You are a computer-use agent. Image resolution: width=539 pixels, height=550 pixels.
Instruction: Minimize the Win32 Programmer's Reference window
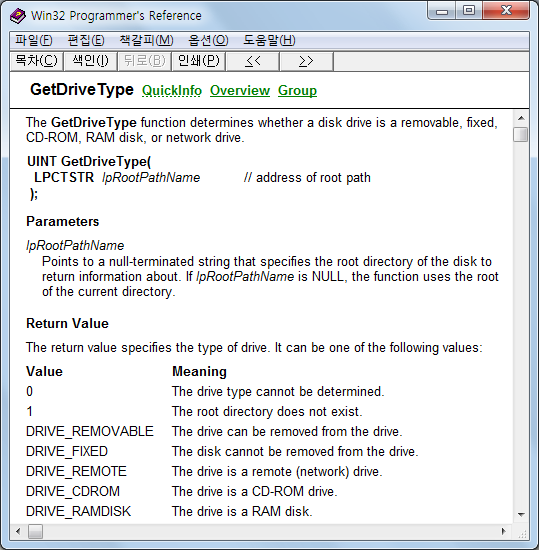pos(442,11)
